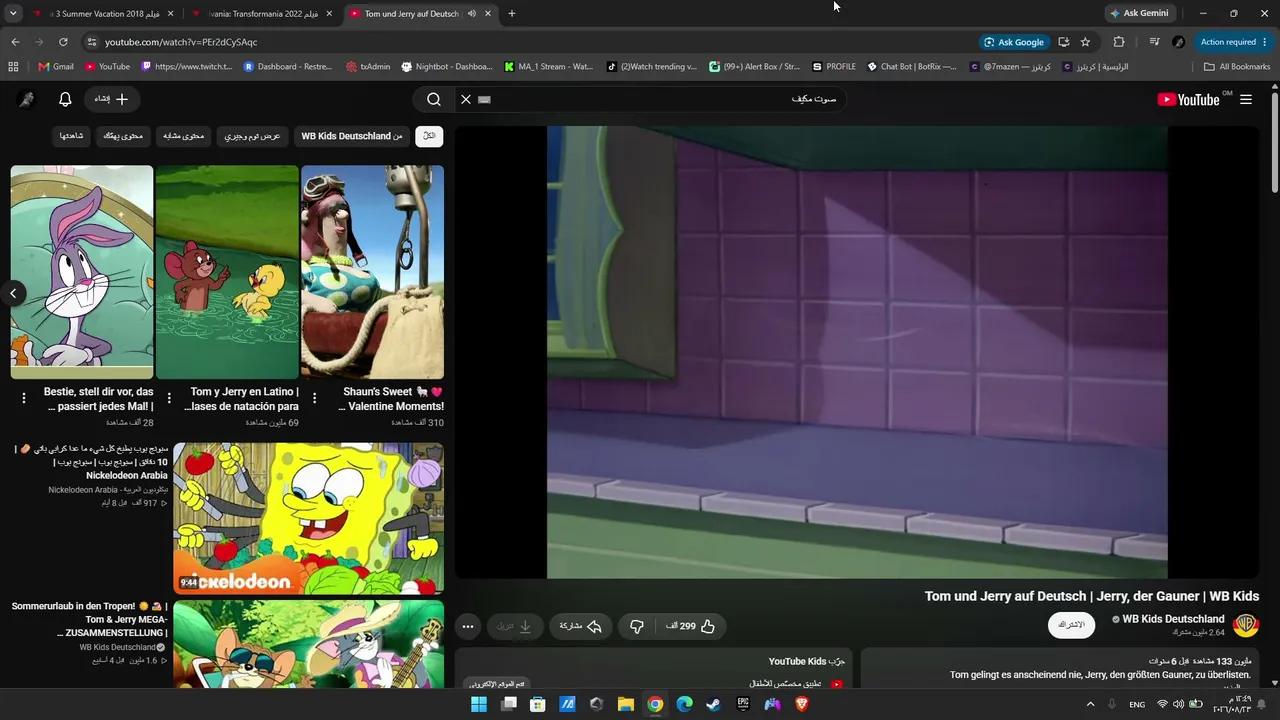
Task: Clear the YouTube search box text
Action: pyautogui.click(x=466, y=99)
